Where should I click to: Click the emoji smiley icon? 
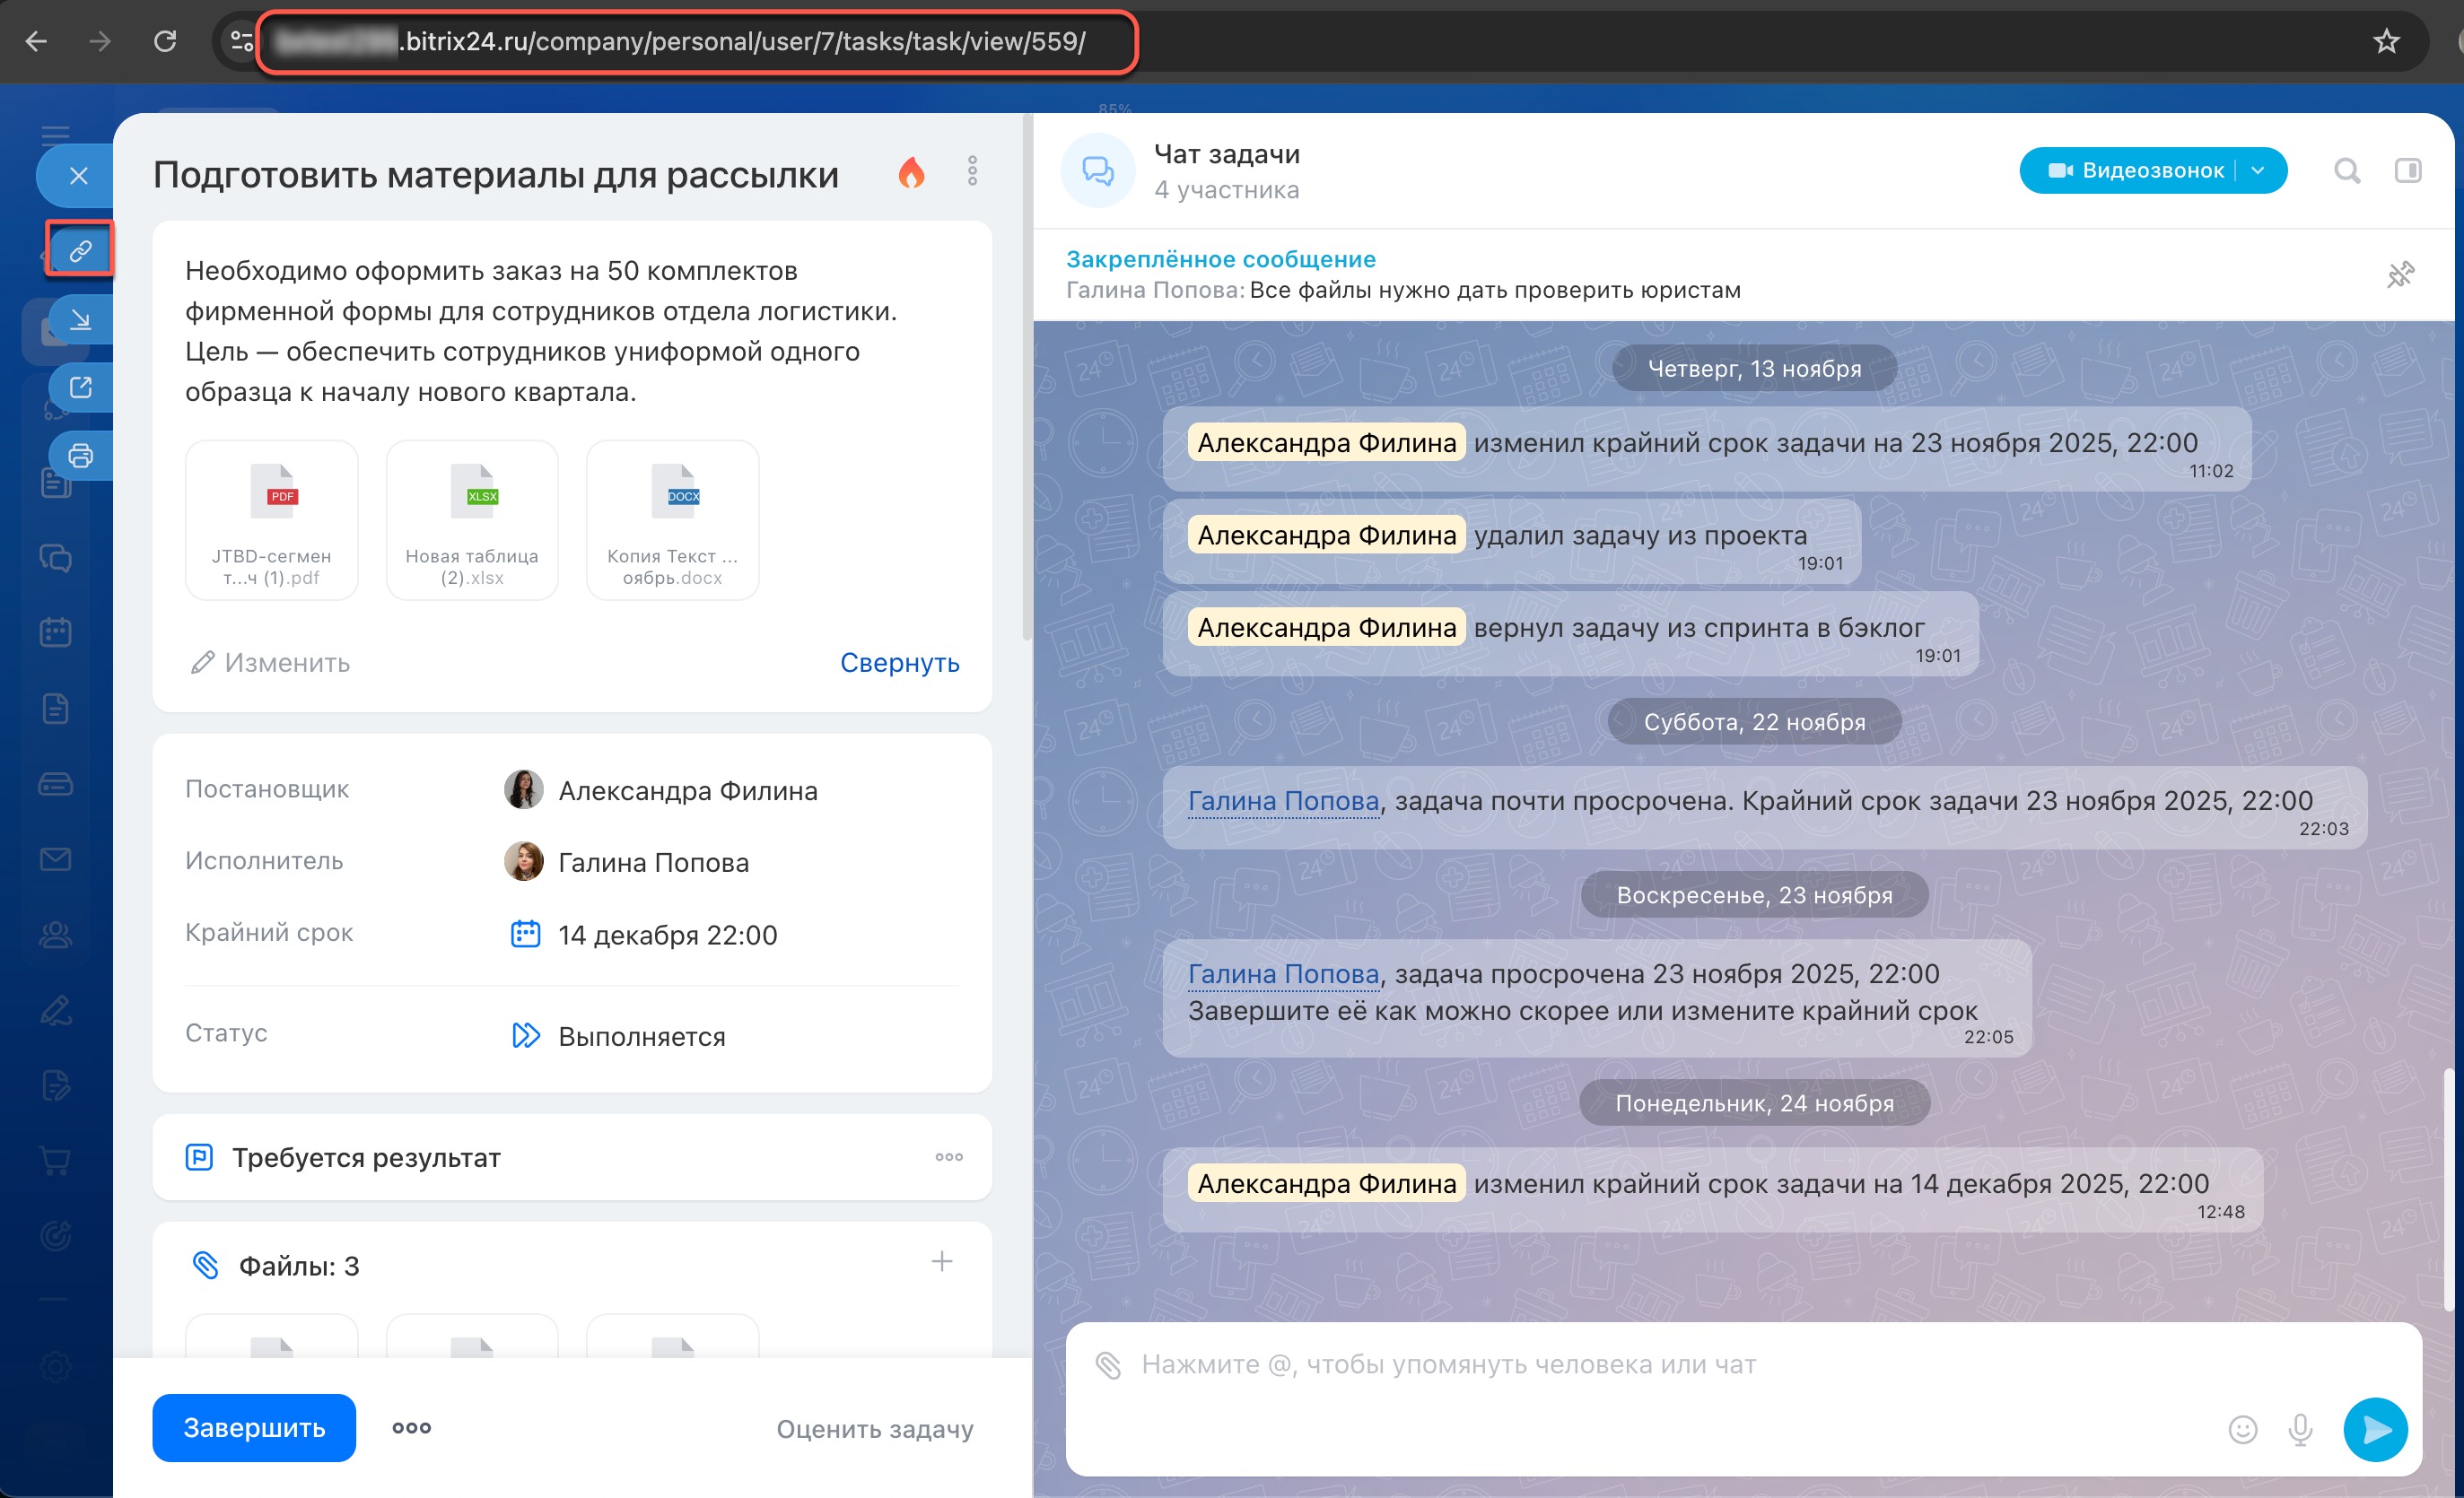click(2243, 1430)
